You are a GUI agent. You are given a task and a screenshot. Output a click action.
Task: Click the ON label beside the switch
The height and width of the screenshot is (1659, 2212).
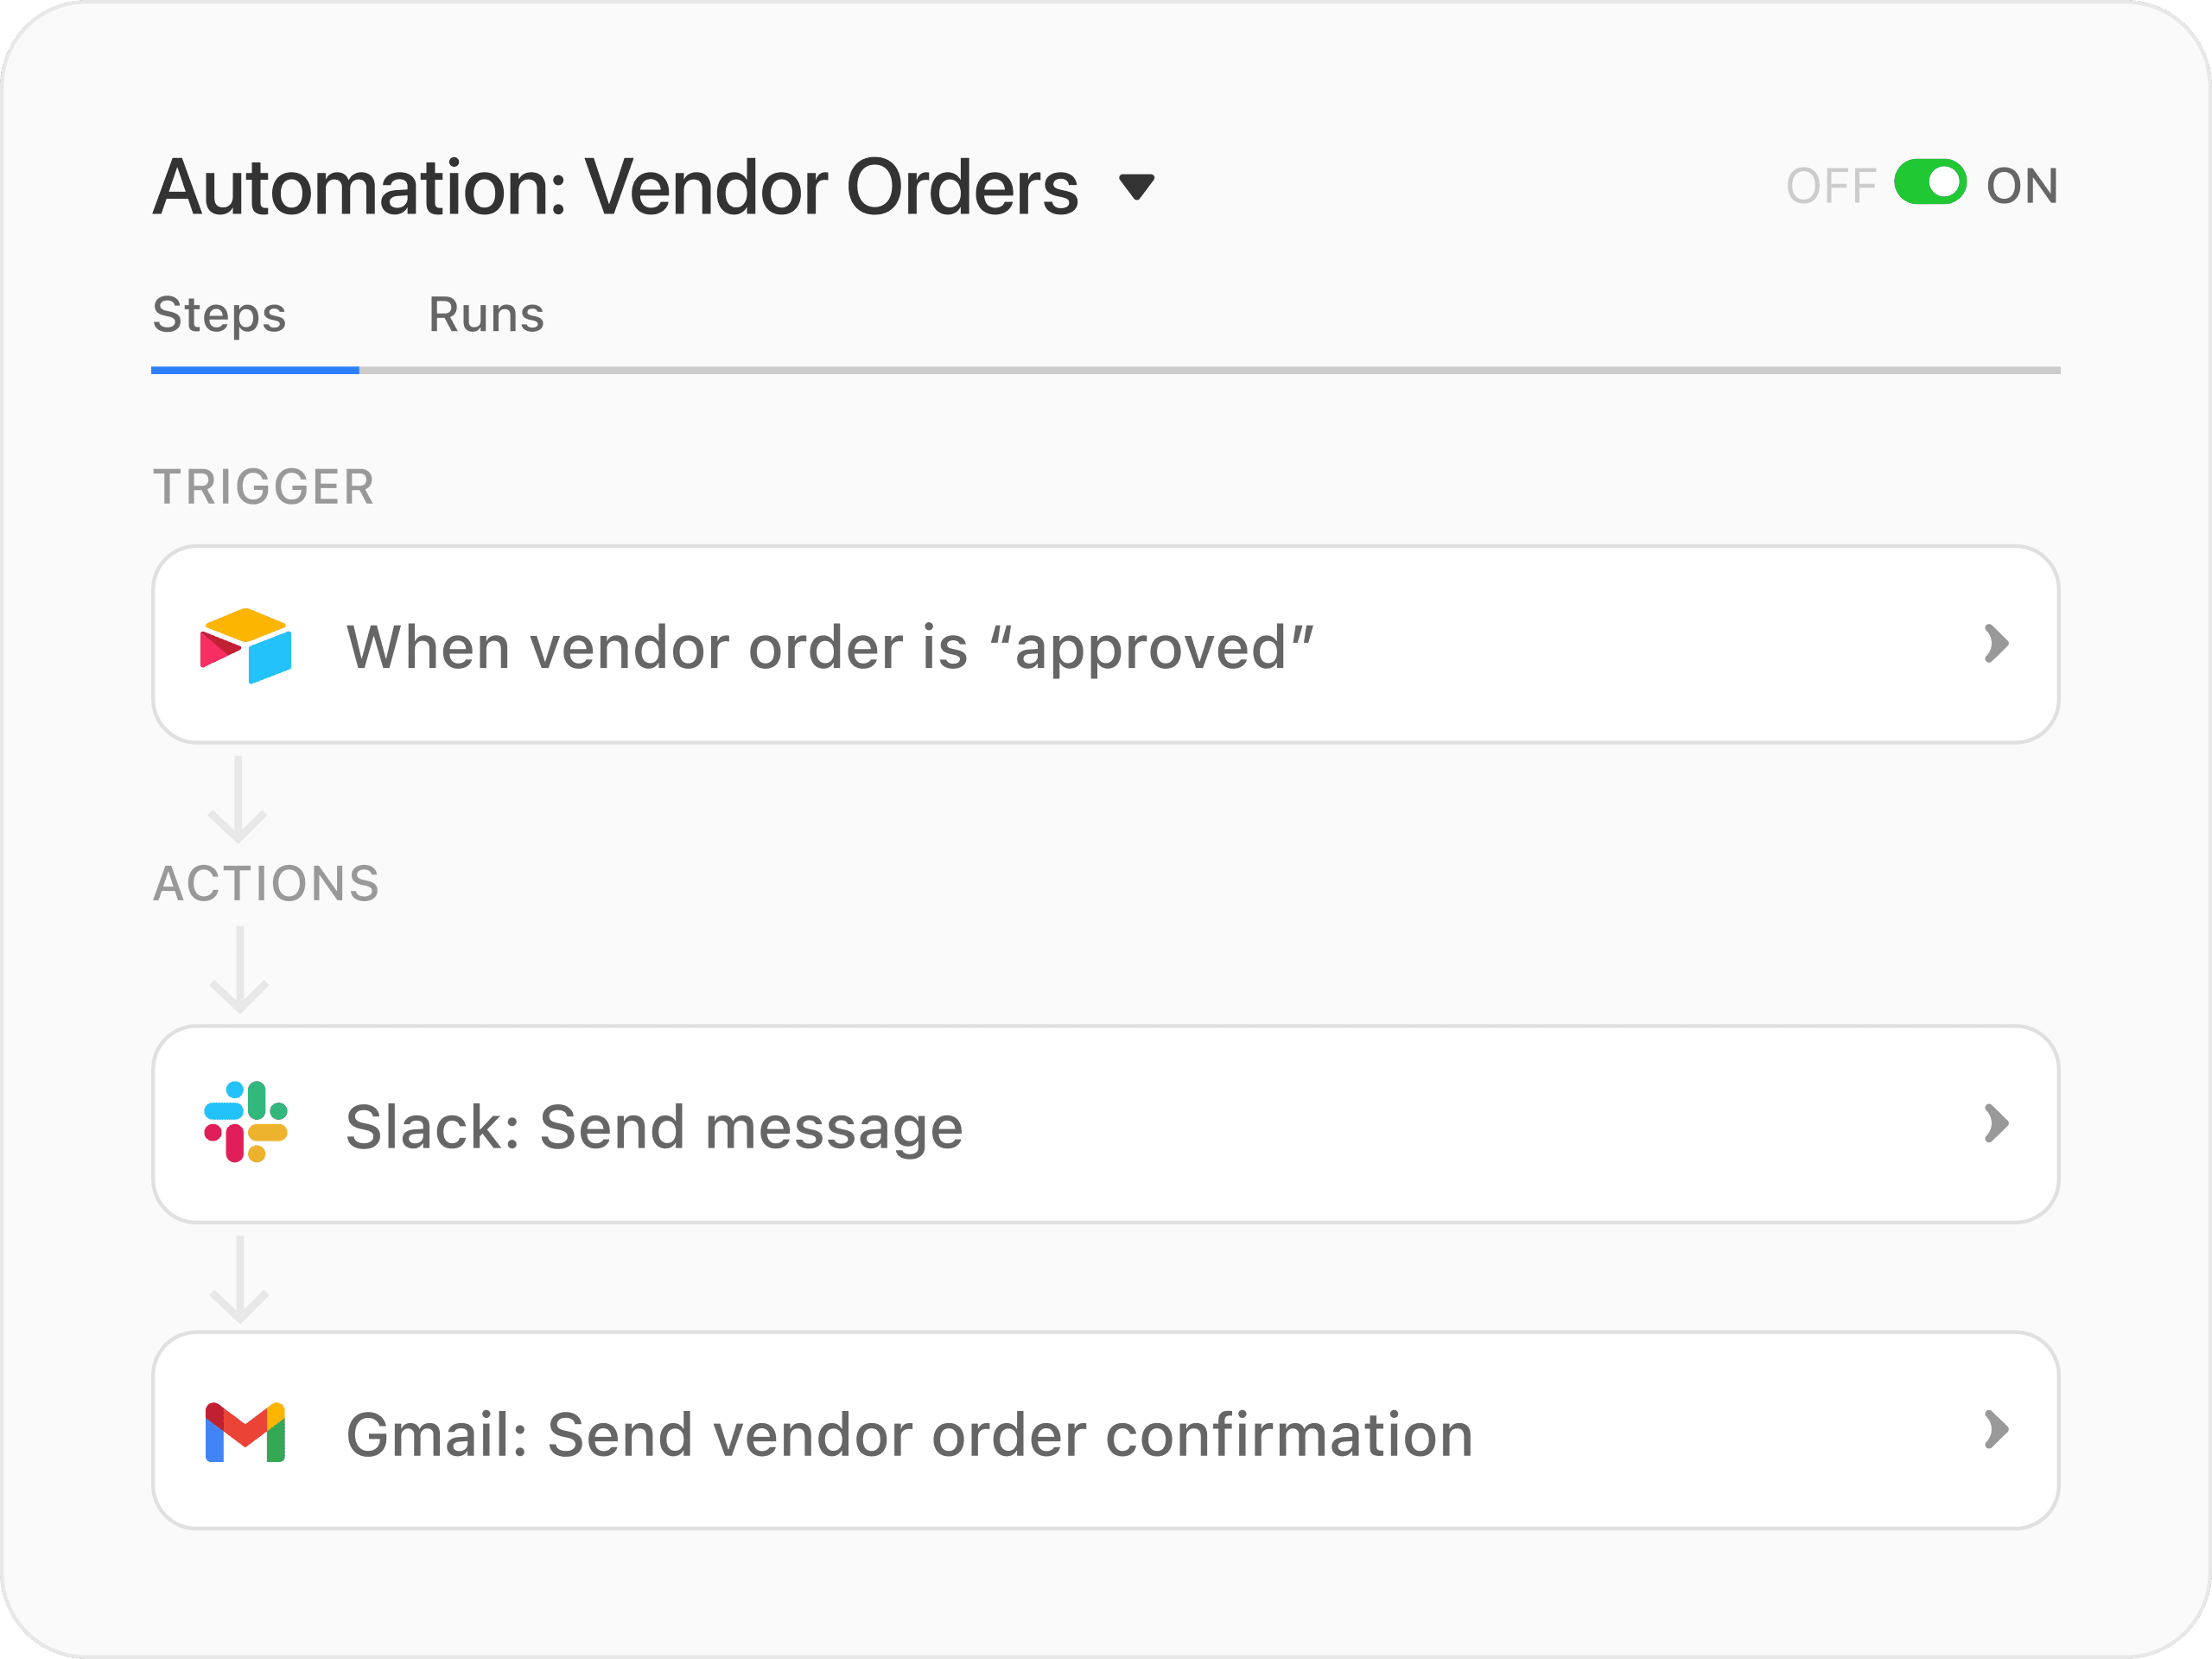tap(2021, 186)
